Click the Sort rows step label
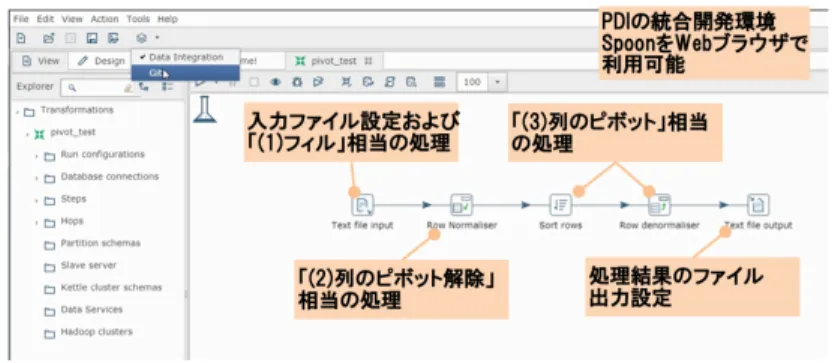 (x=560, y=225)
